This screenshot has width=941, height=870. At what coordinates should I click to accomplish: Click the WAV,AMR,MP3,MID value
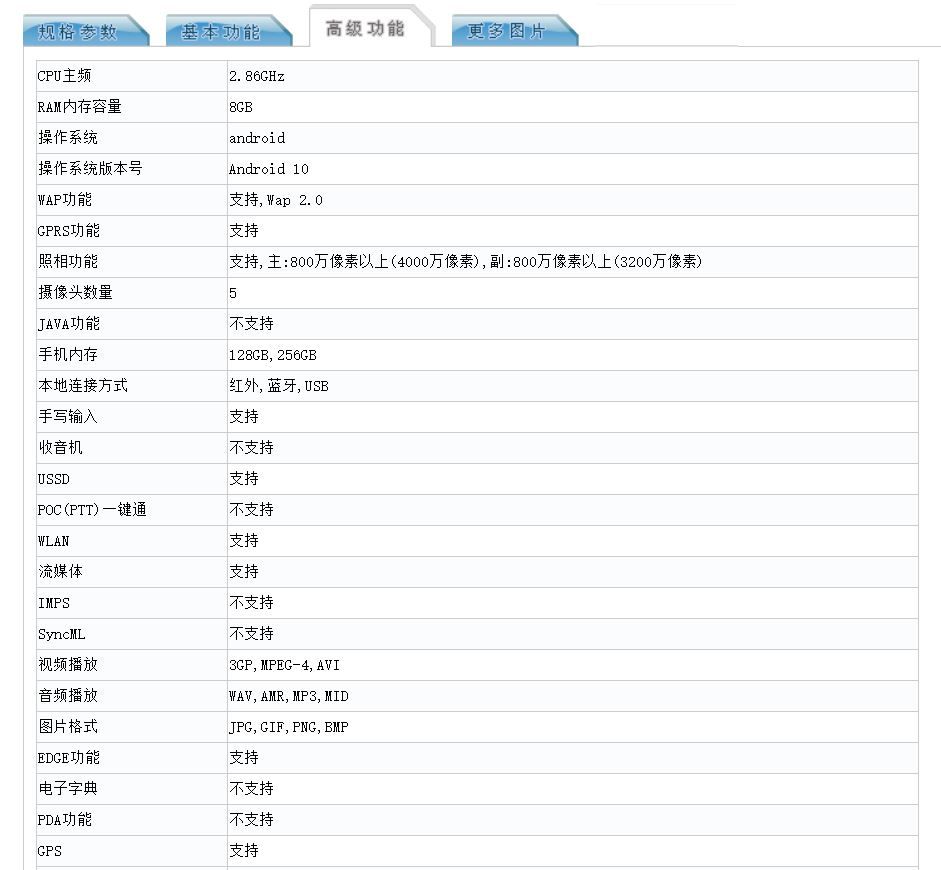click(x=289, y=696)
